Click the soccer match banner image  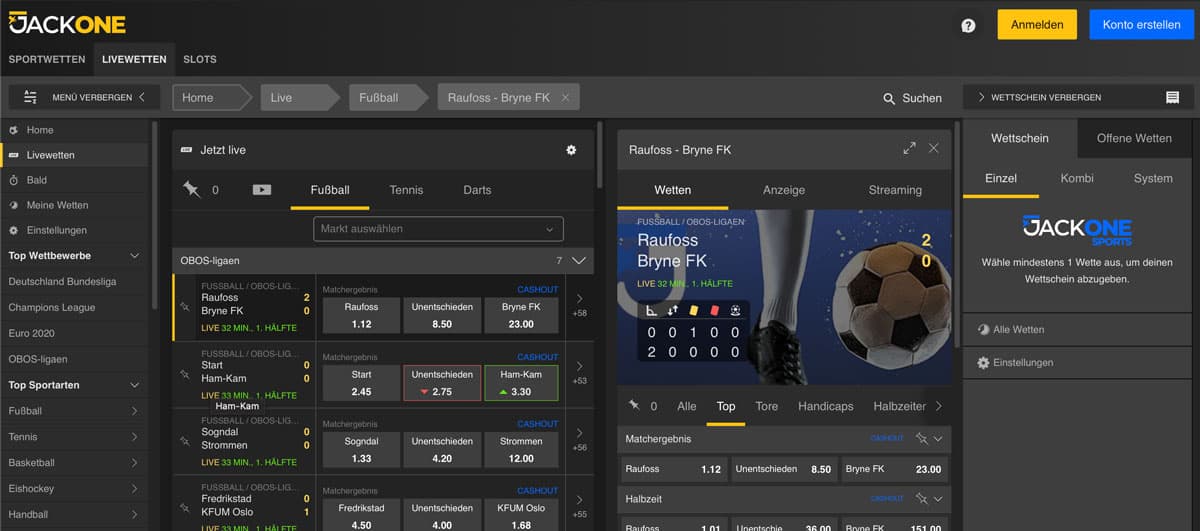click(x=784, y=297)
